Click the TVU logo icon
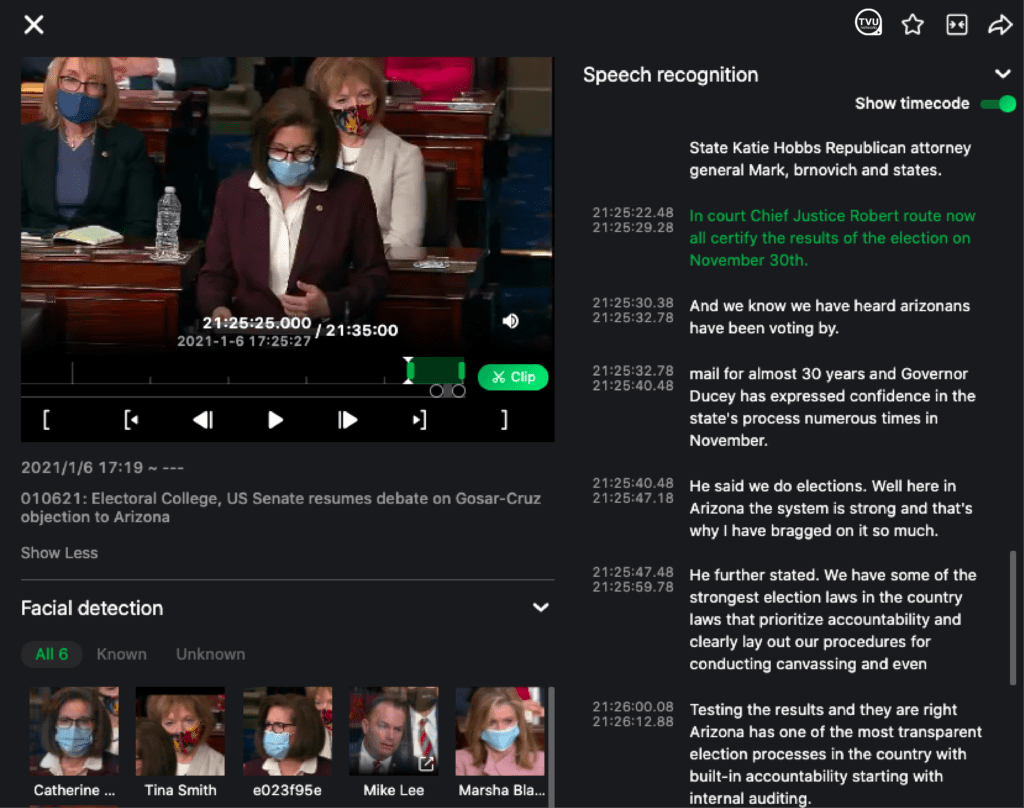The width and height of the screenshot is (1024, 808). 868,23
